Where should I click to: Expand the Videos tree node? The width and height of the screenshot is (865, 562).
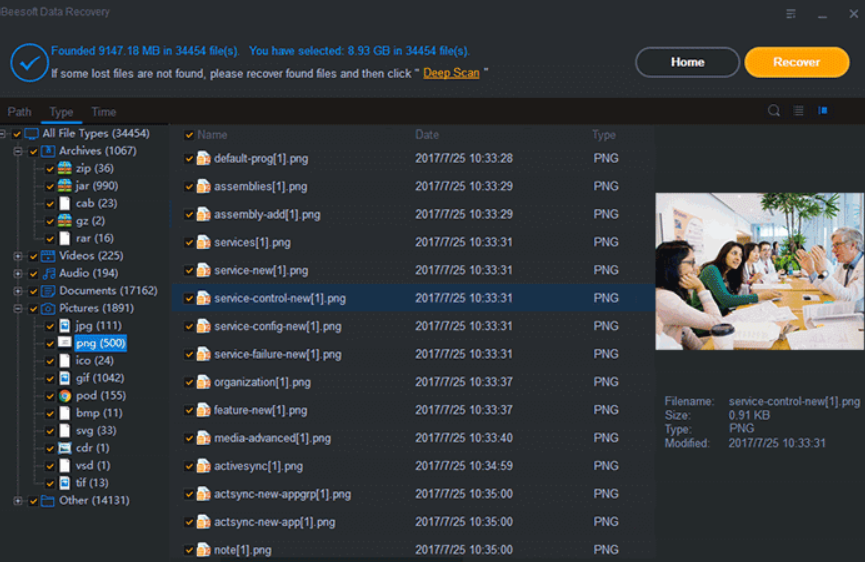click(18, 256)
